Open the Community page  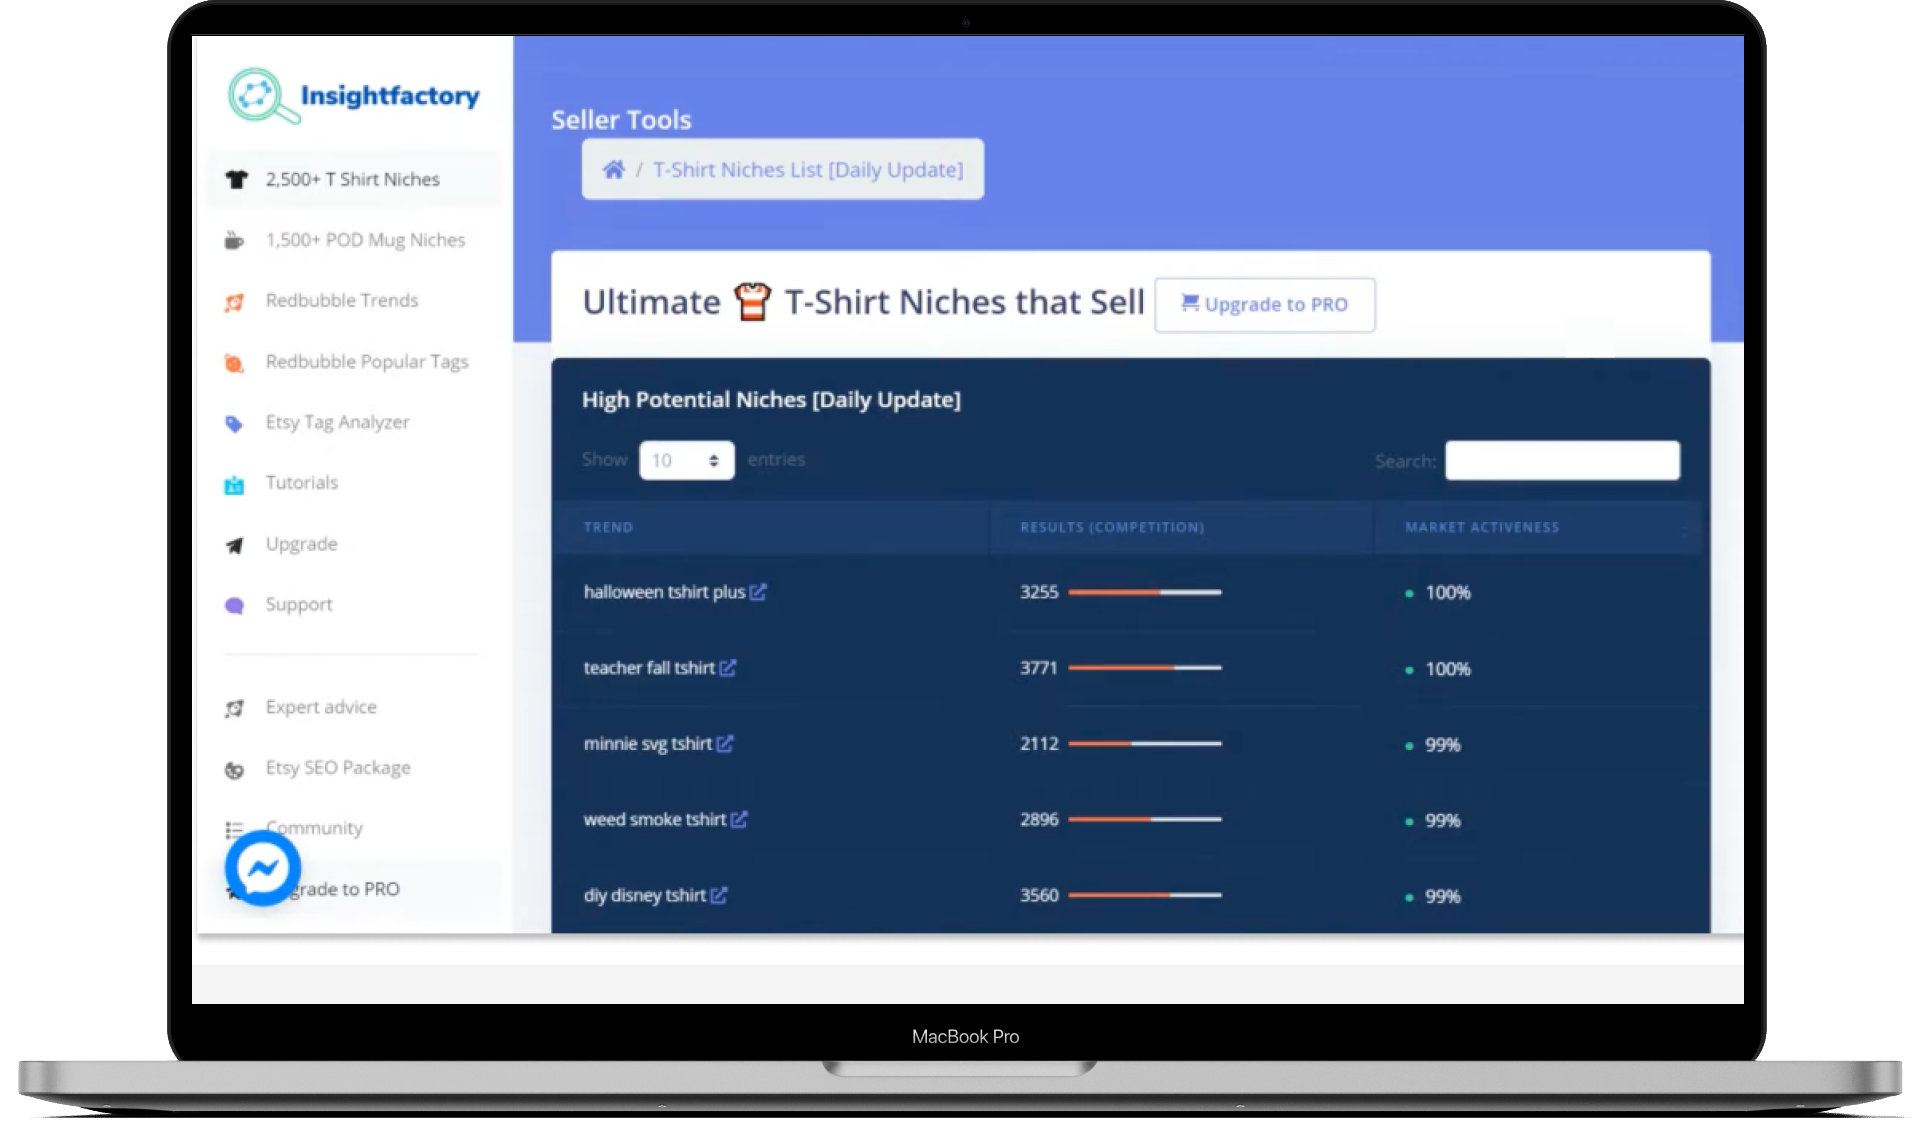point(315,828)
